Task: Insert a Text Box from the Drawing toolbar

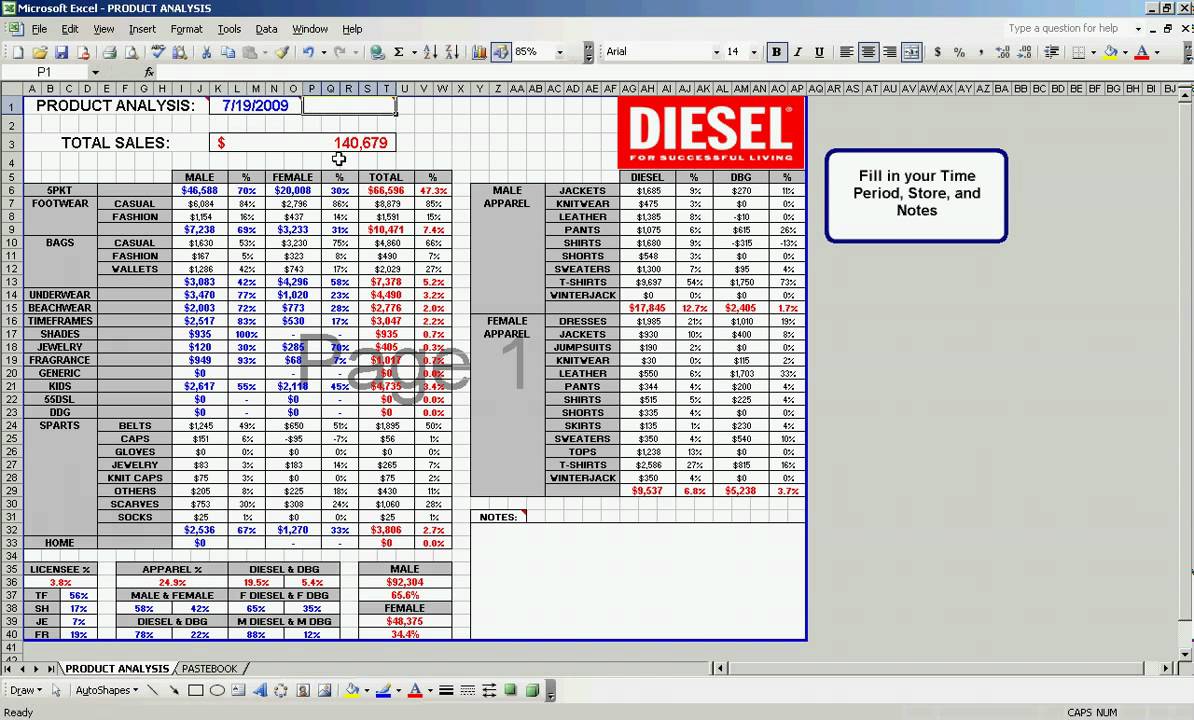Action: coord(238,690)
